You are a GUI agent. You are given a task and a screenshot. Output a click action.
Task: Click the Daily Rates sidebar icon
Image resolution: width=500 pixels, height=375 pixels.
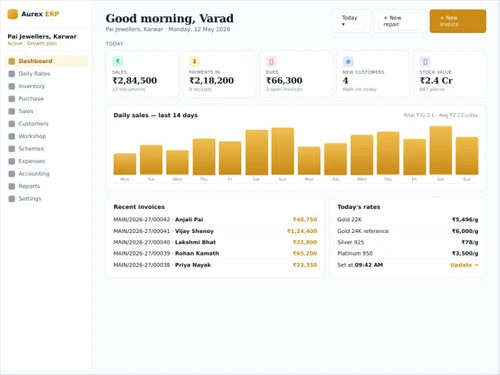[x=12, y=74]
